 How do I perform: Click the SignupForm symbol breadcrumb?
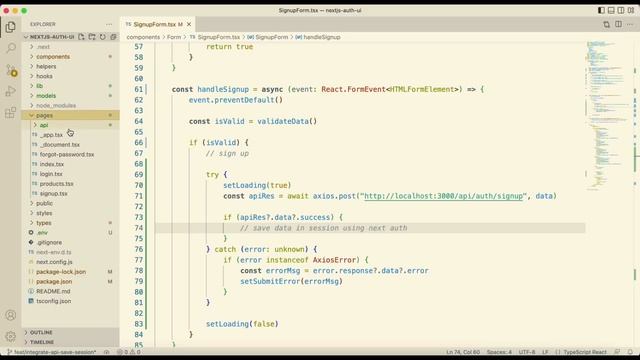268,37
